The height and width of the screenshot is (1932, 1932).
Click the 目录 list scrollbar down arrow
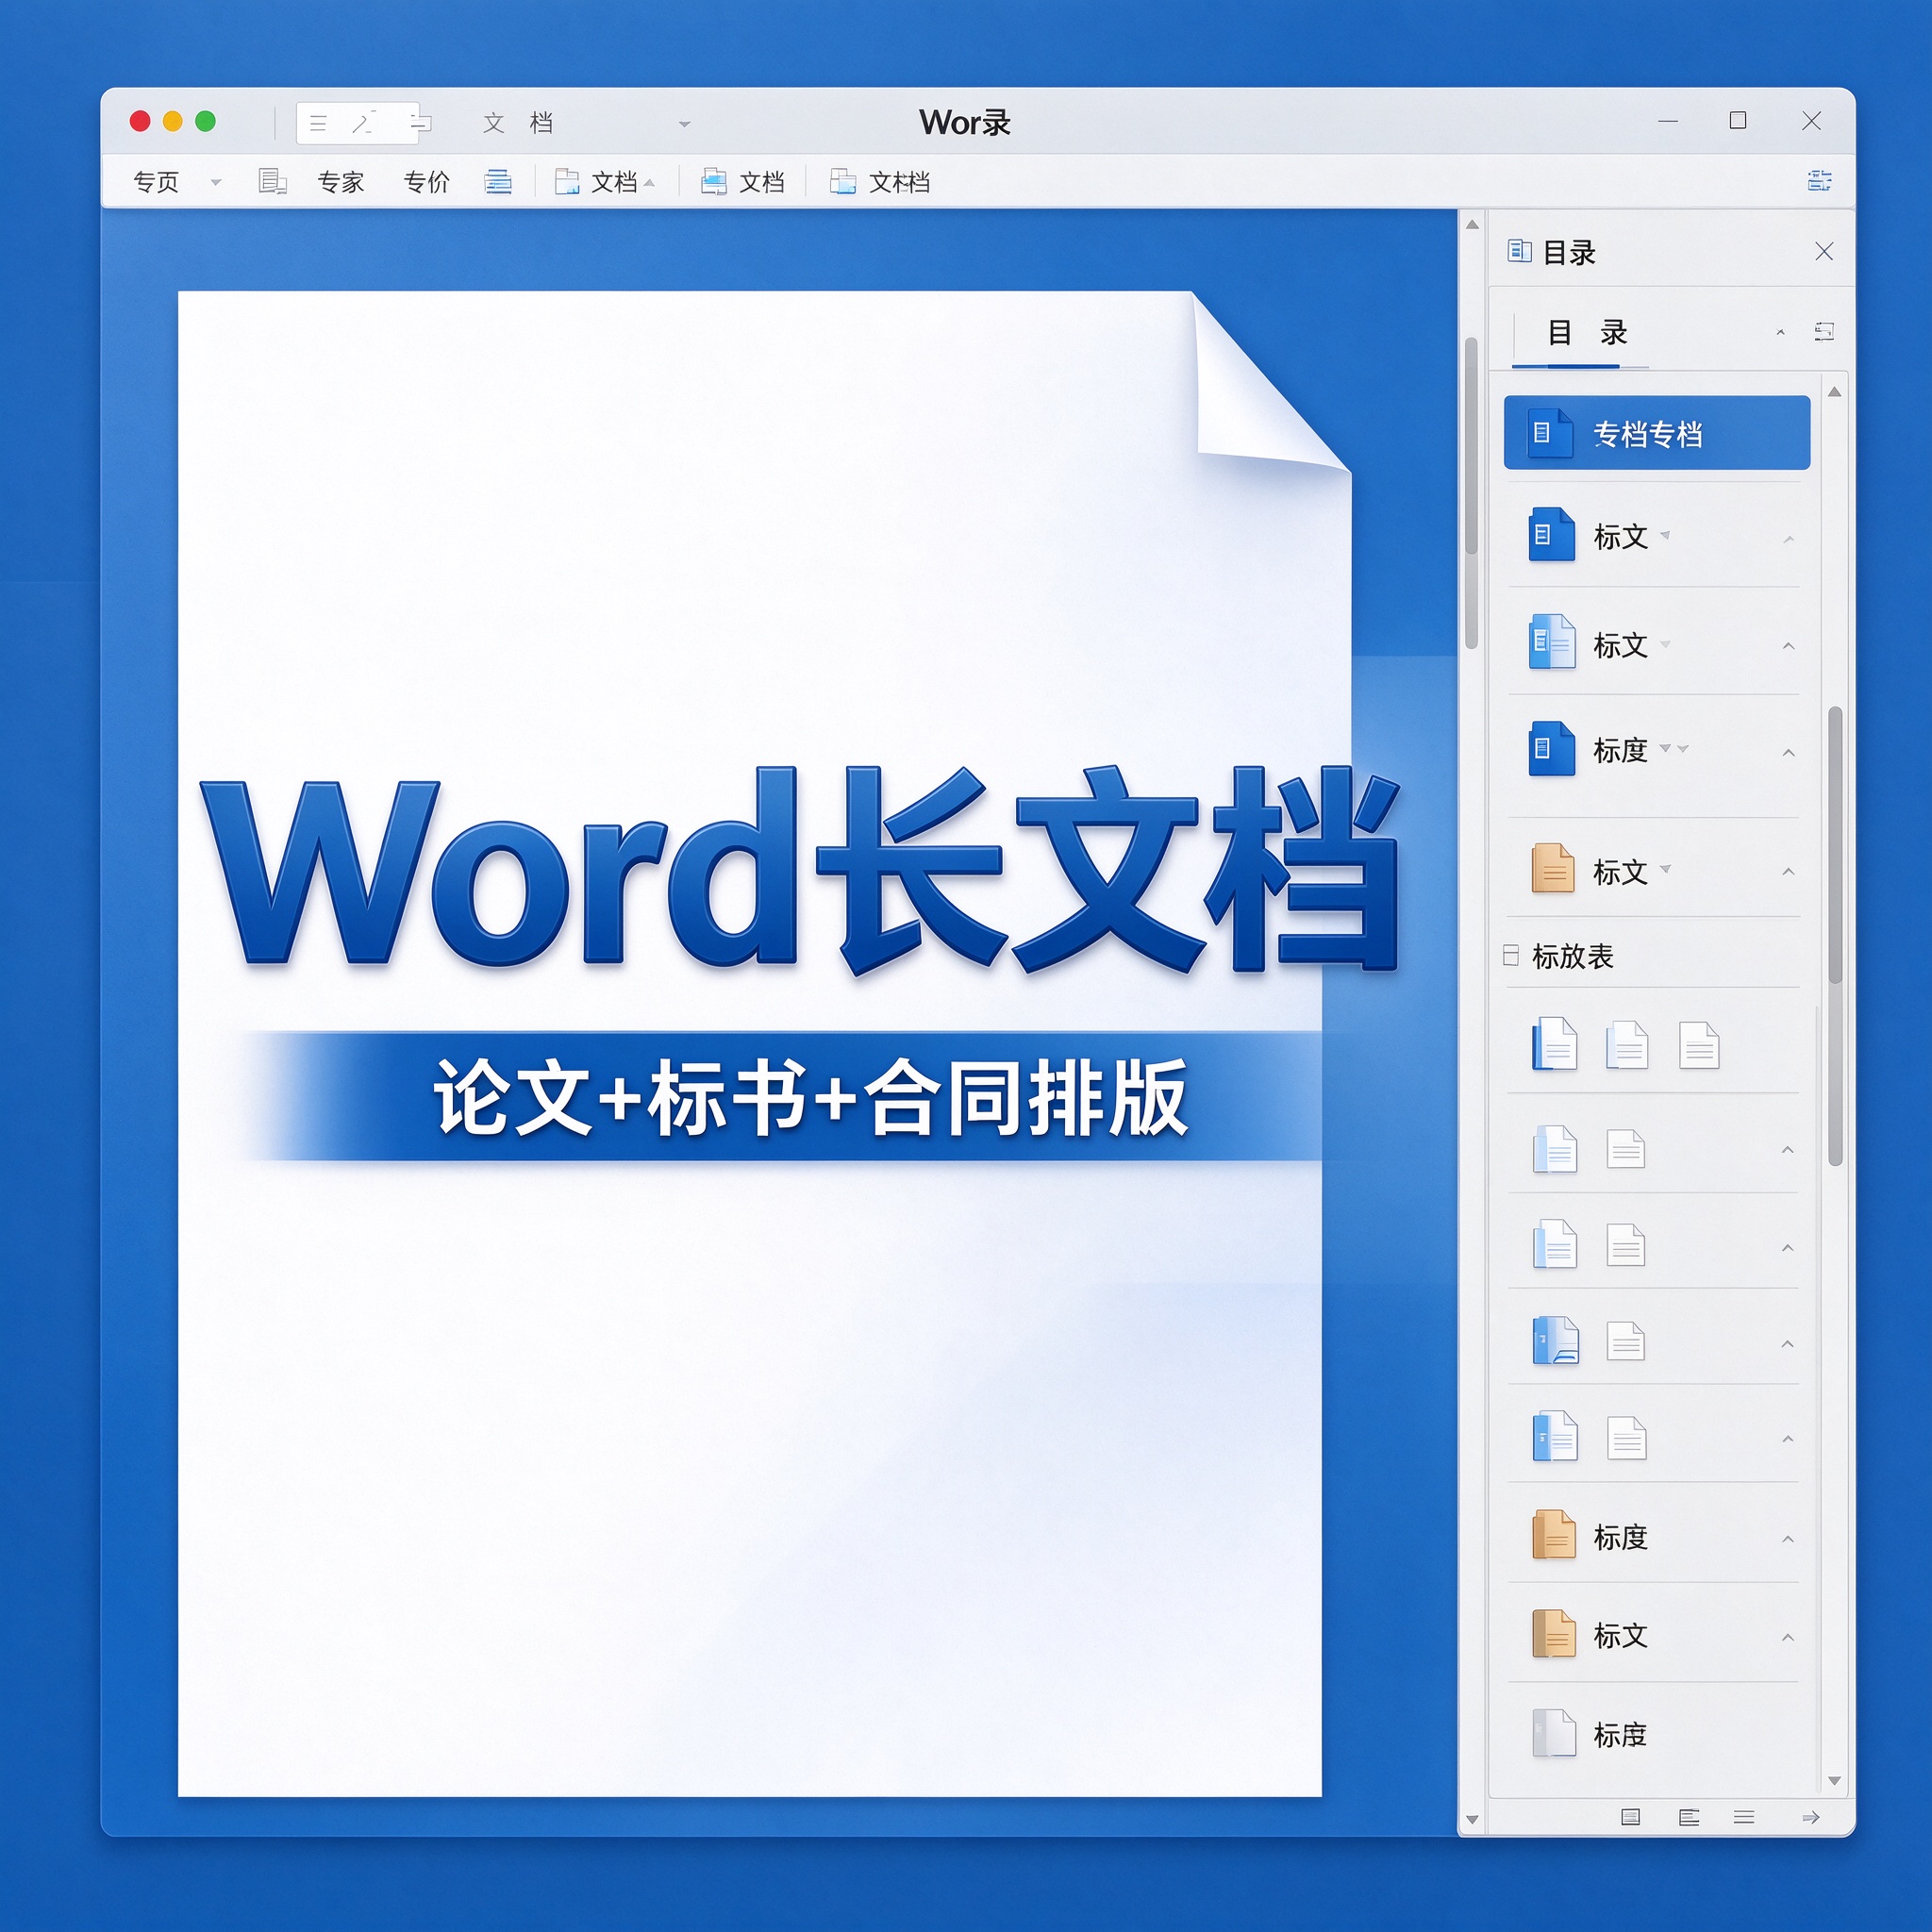[1834, 1780]
